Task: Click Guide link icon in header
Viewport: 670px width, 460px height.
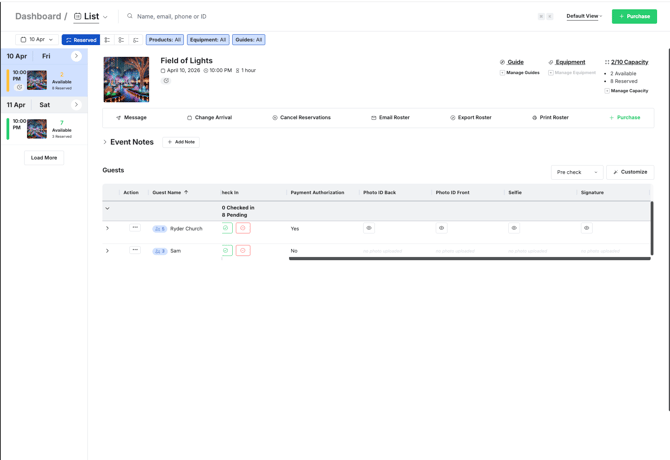Action: 502,62
